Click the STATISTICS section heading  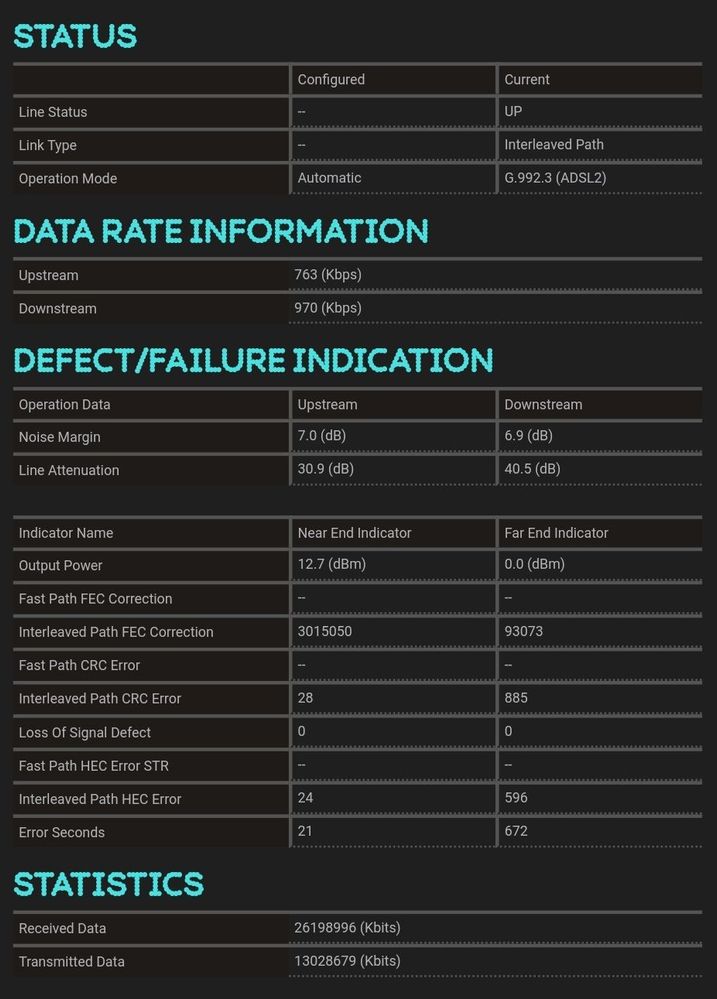tap(108, 884)
